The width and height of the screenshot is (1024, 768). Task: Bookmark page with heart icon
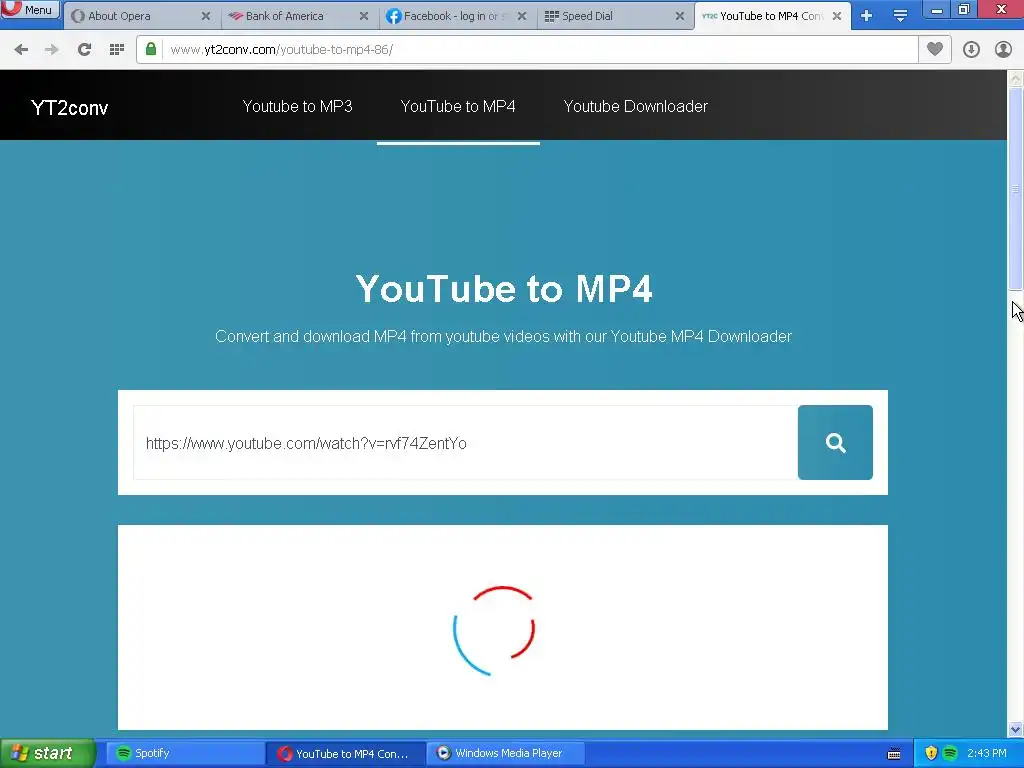click(935, 50)
